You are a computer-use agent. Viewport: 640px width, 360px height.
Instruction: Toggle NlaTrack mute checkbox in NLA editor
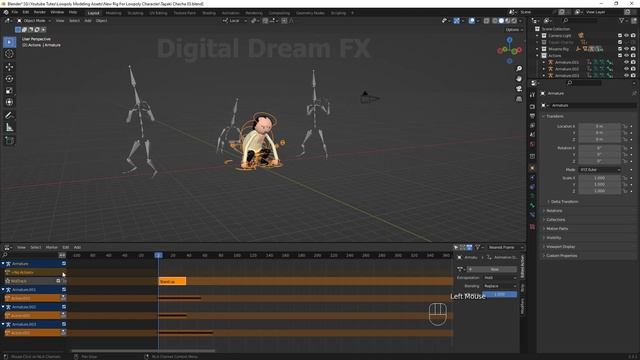(x=58, y=281)
